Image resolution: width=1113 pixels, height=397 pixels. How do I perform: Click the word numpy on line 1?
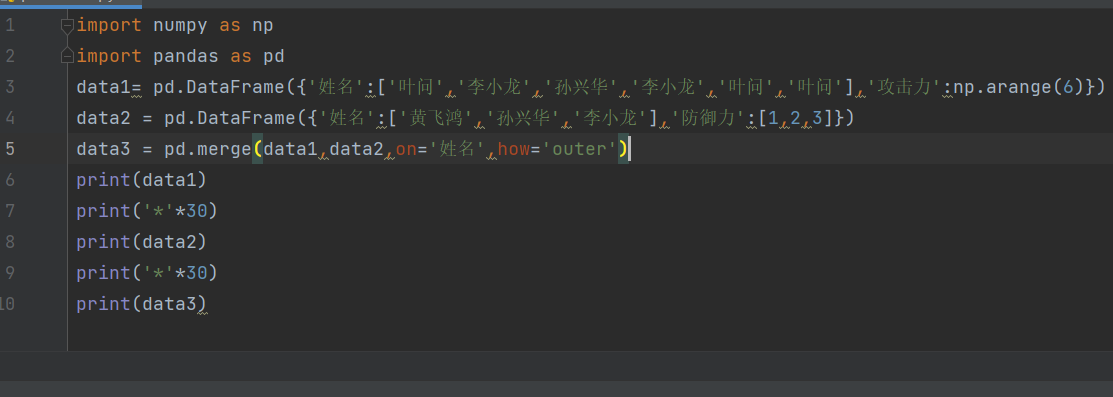180,26
